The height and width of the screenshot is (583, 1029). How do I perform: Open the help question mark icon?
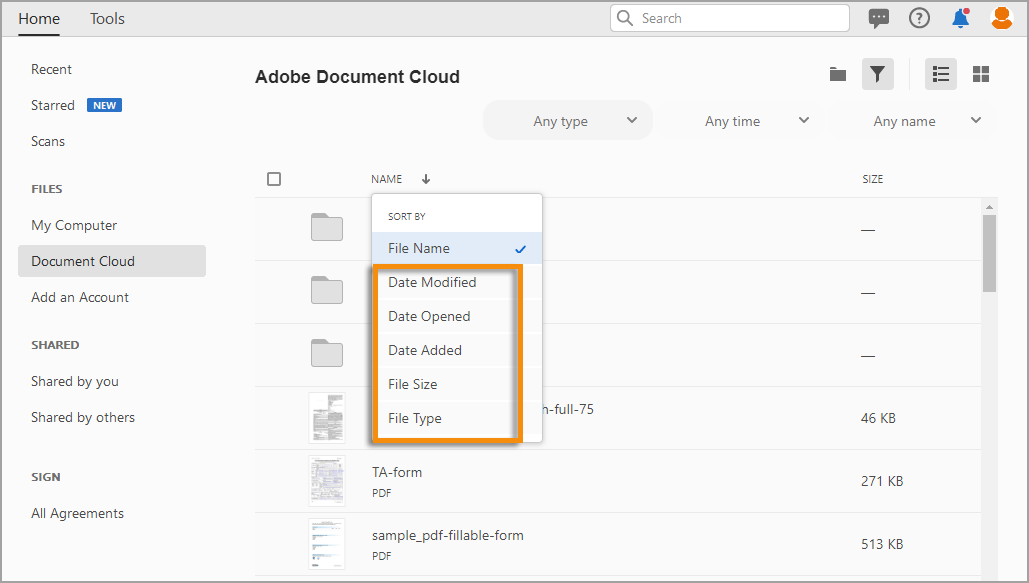919,17
